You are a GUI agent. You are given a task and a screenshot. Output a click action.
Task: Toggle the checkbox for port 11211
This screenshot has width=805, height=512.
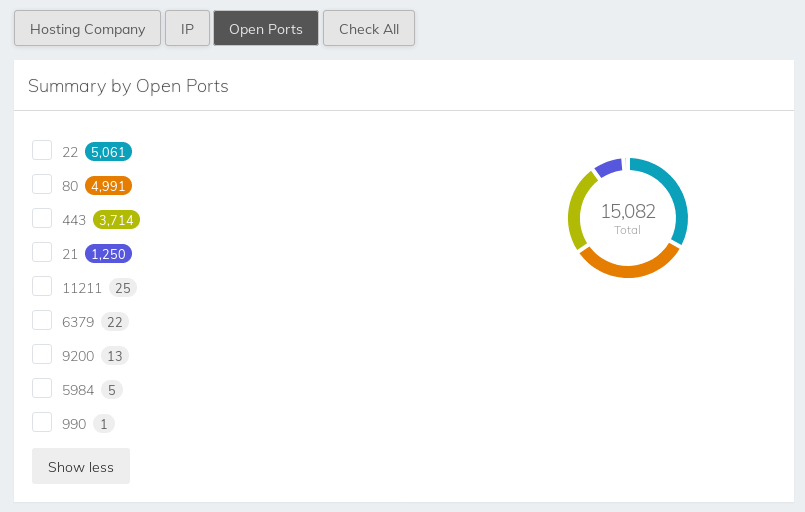[x=42, y=286]
